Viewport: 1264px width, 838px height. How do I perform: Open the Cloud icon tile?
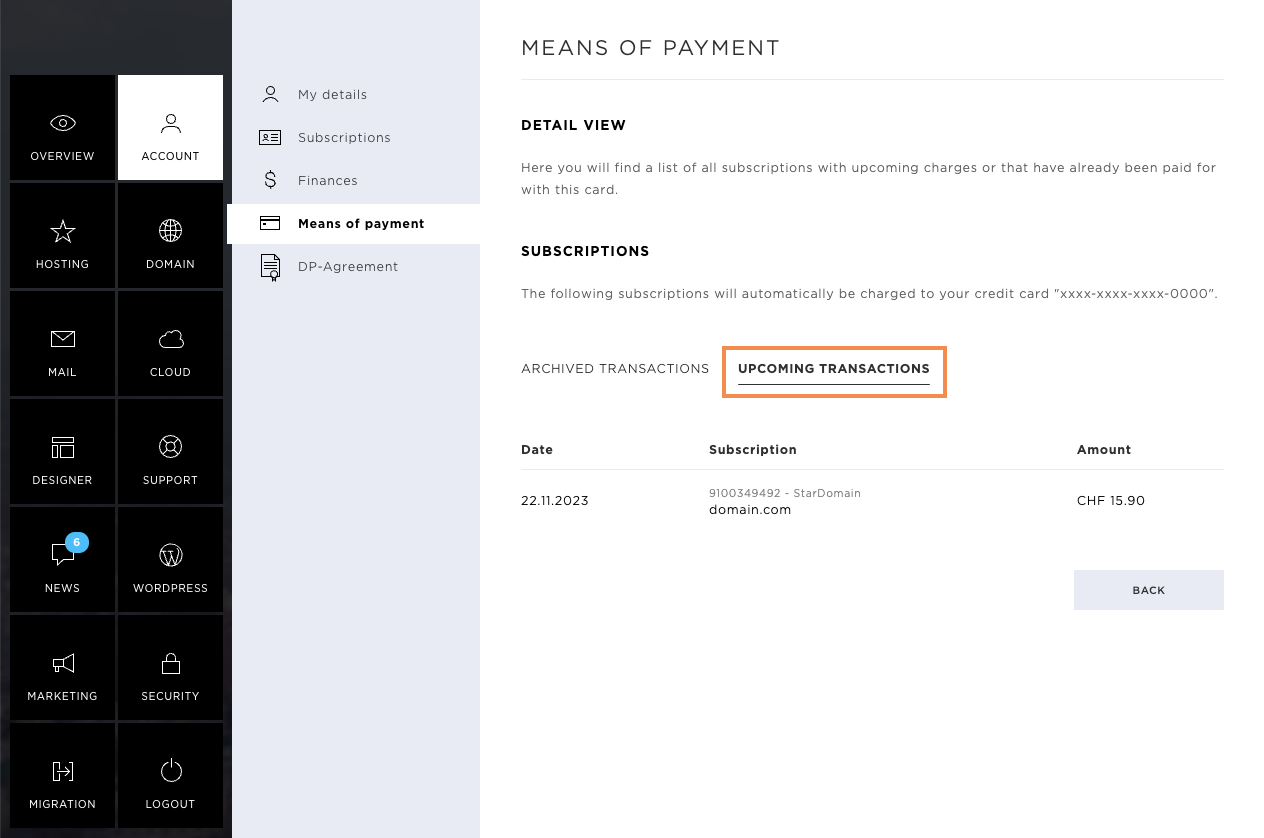pos(170,344)
